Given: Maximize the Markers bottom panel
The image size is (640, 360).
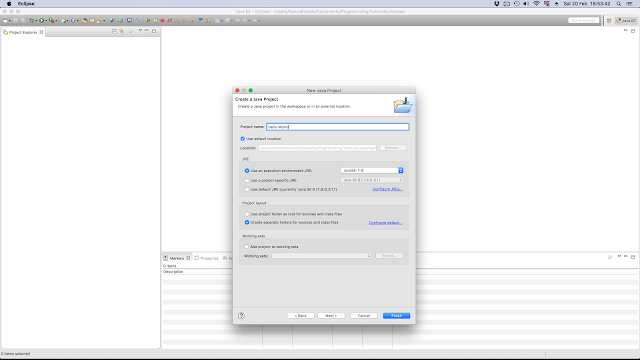Looking at the screenshot, I should (633, 257).
